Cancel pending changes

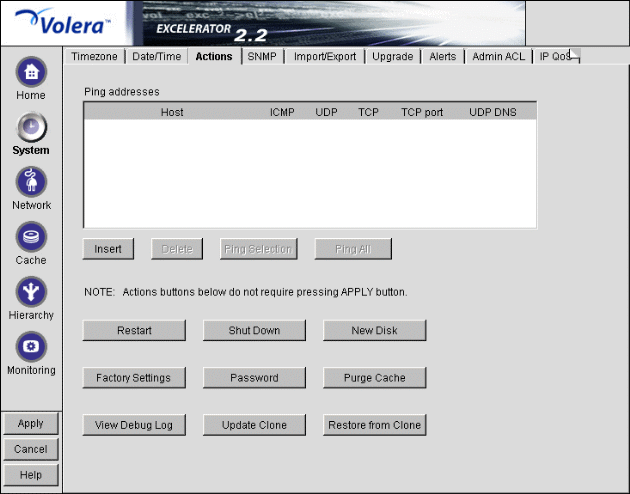coord(31,449)
